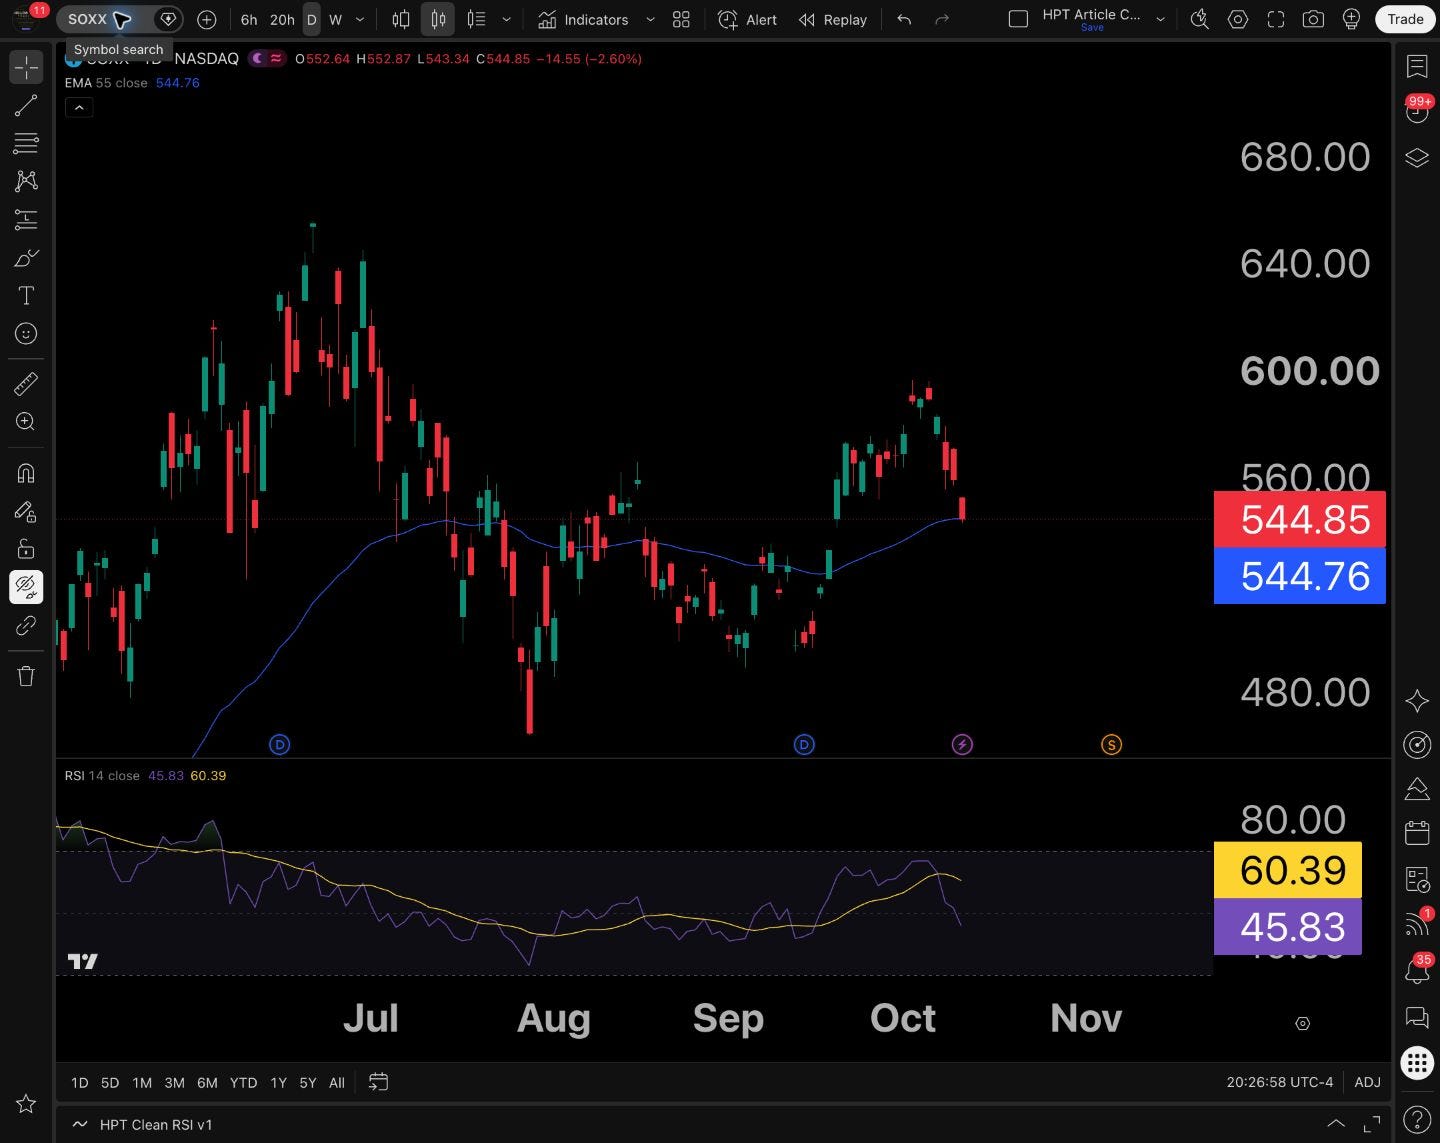
Task: Open the alerts bell icon
Action: (x=1417, y=971)
